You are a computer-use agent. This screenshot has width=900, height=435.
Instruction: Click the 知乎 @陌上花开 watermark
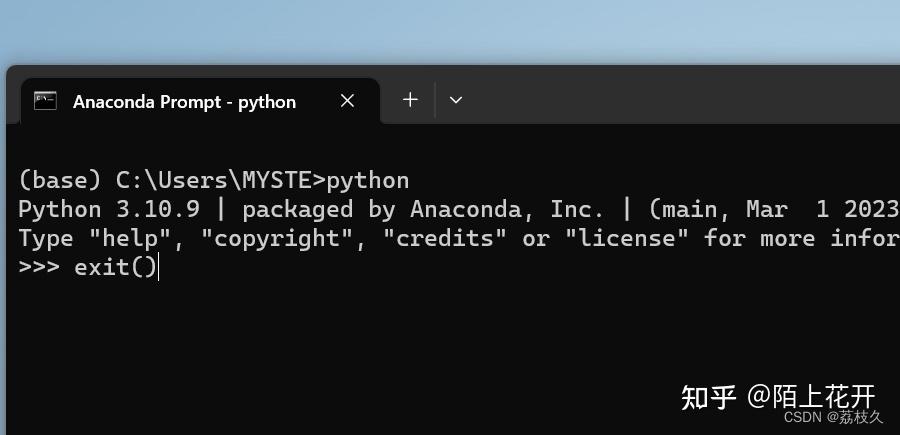(x=778, y=397)
